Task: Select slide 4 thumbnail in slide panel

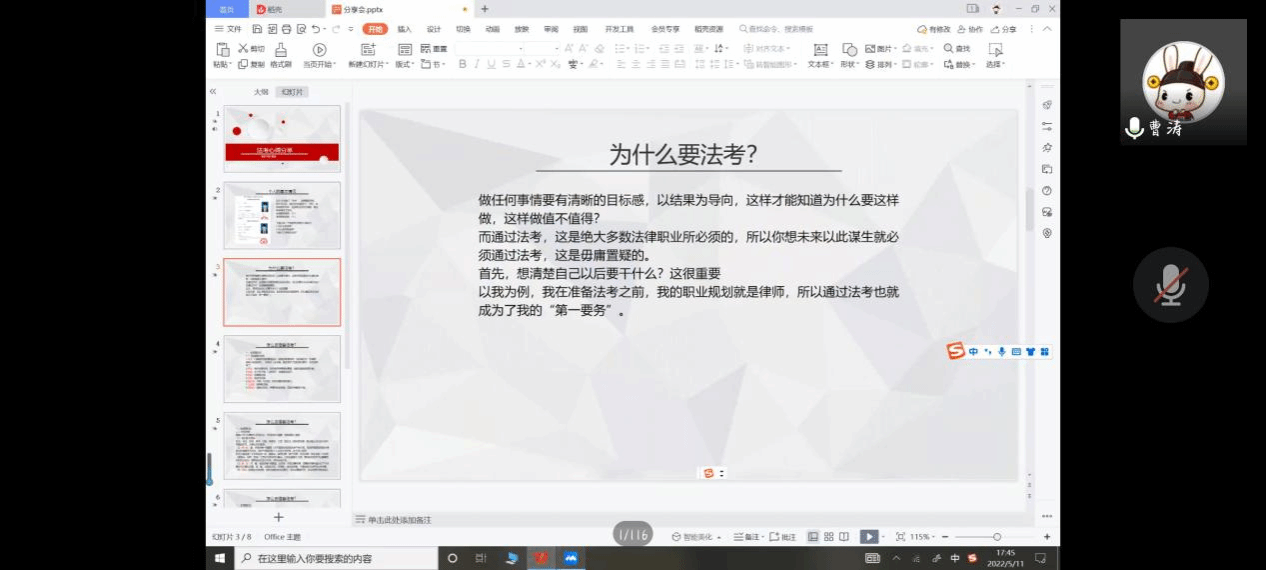Action: [282, 368]
